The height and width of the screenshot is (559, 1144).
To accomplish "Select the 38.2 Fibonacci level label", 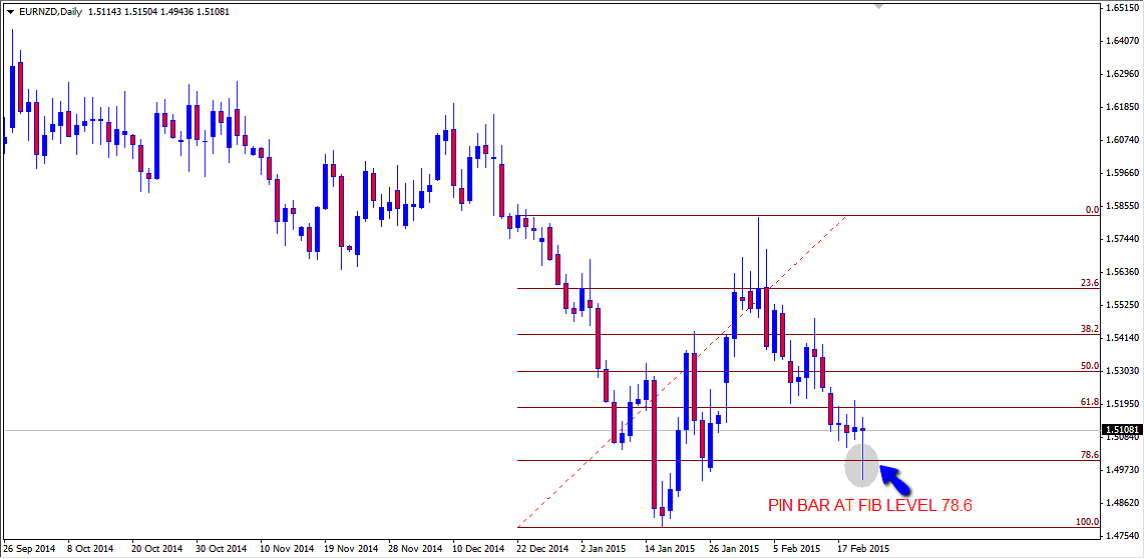I will (1090, 328).
